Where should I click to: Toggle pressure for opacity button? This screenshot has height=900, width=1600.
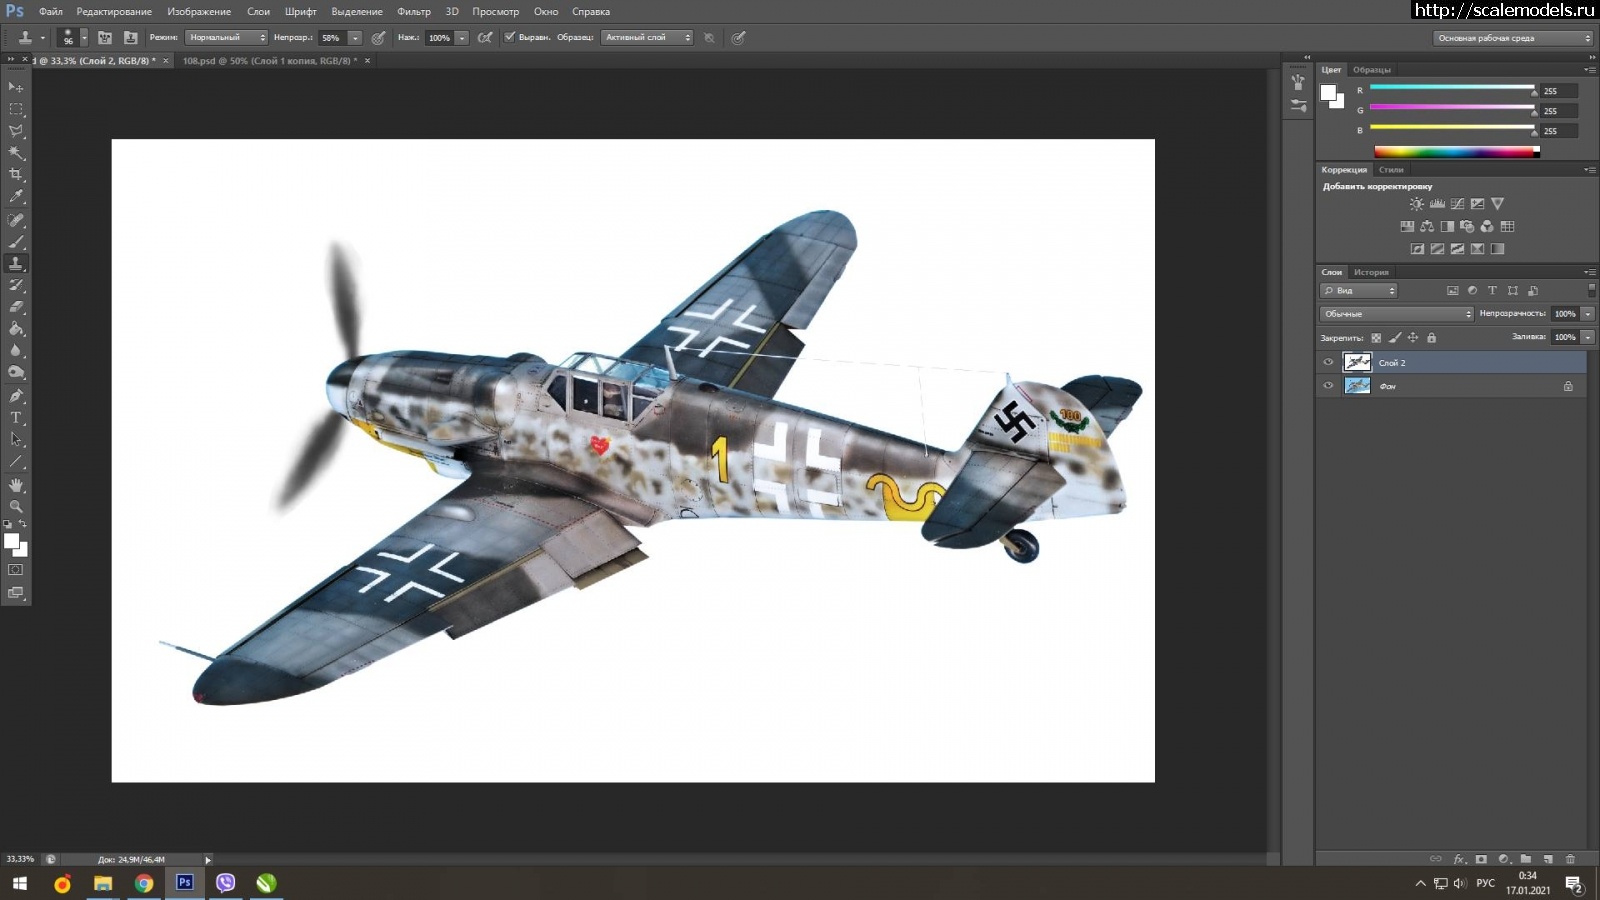[x=378, y=38]
